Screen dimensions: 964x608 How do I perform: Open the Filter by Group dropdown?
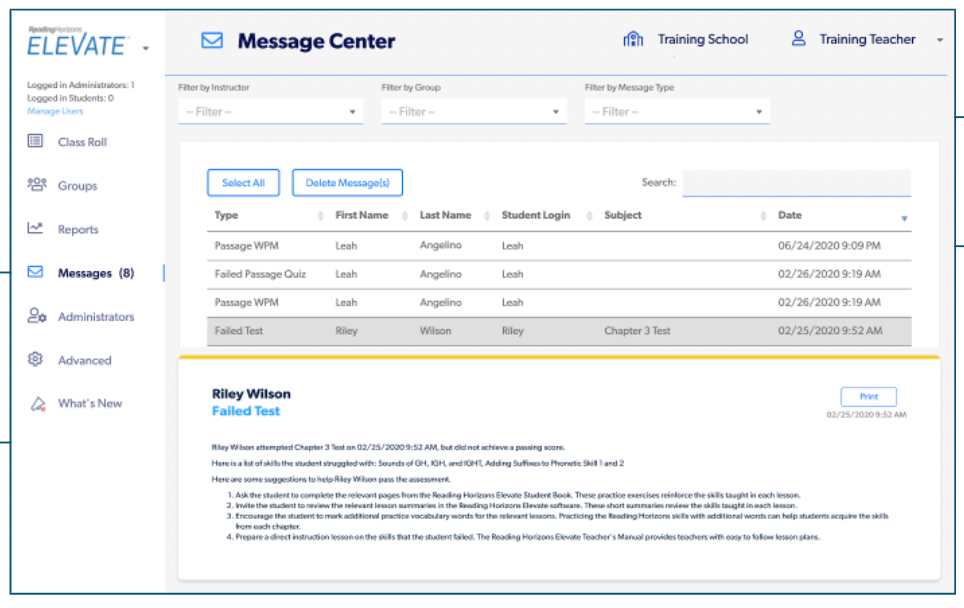pyautogui.click(x=473, y=112)
